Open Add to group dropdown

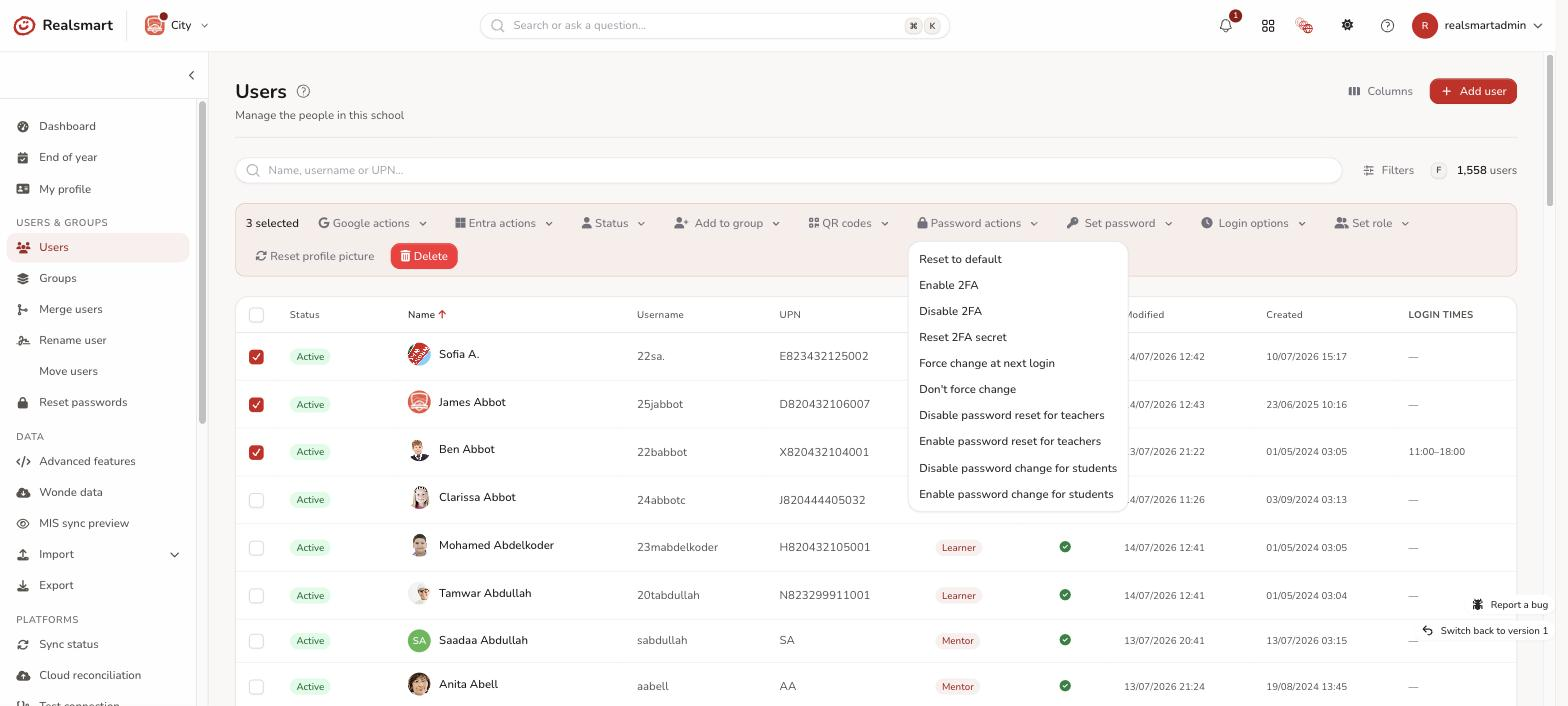pyautogui.click(x=727, y=223)
